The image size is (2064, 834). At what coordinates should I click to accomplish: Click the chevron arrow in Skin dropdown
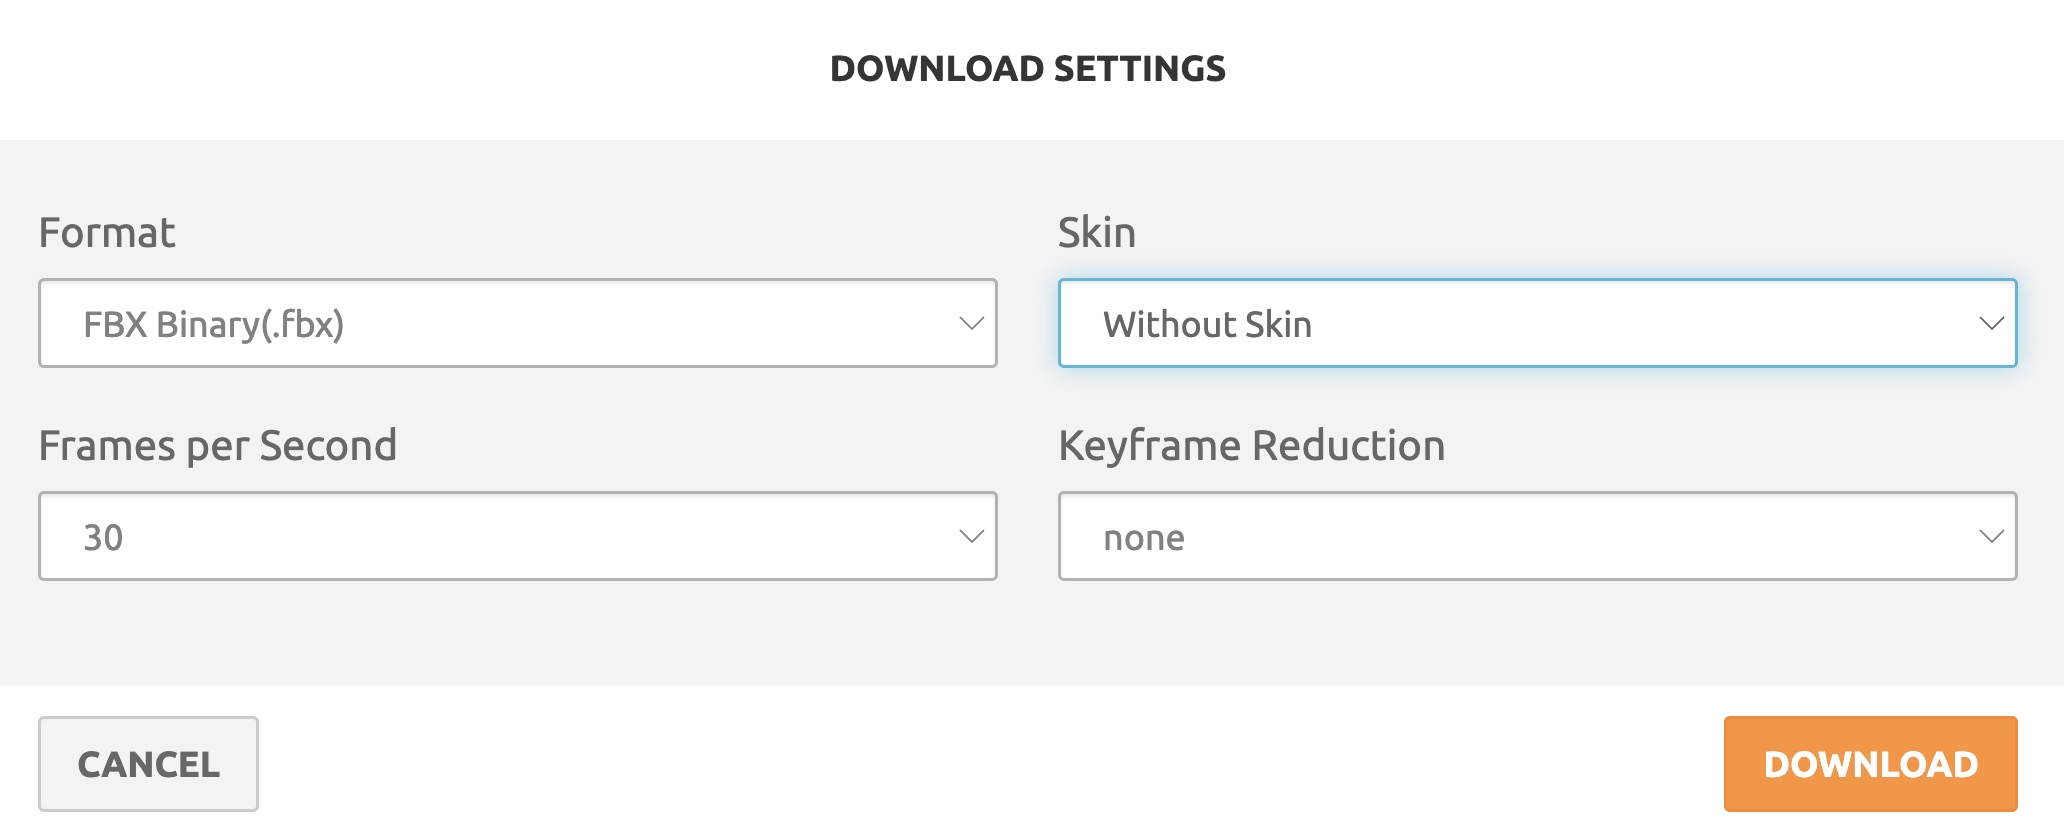(1991, 324)
